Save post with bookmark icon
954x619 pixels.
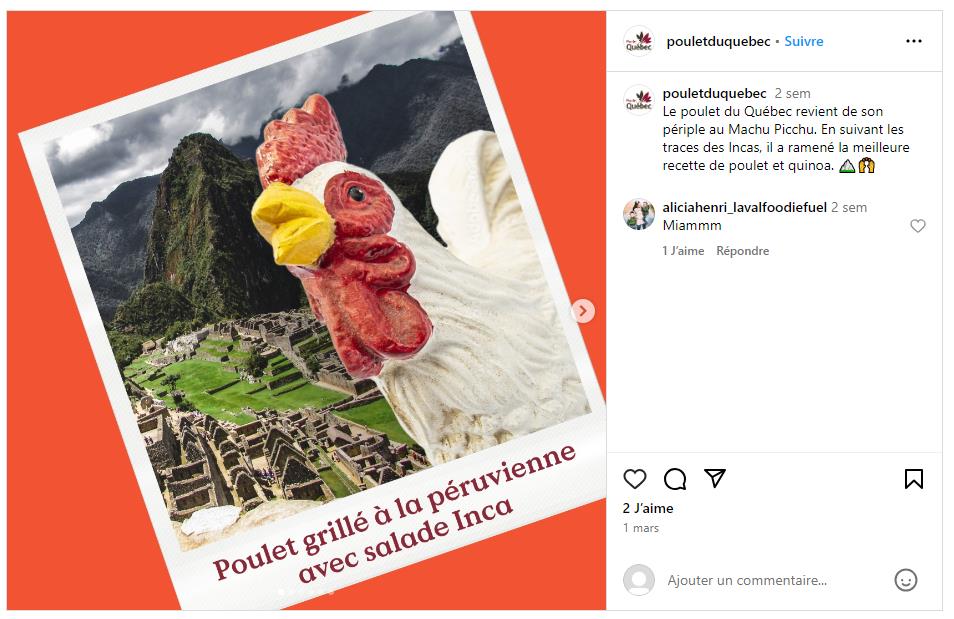pos(913,479)
